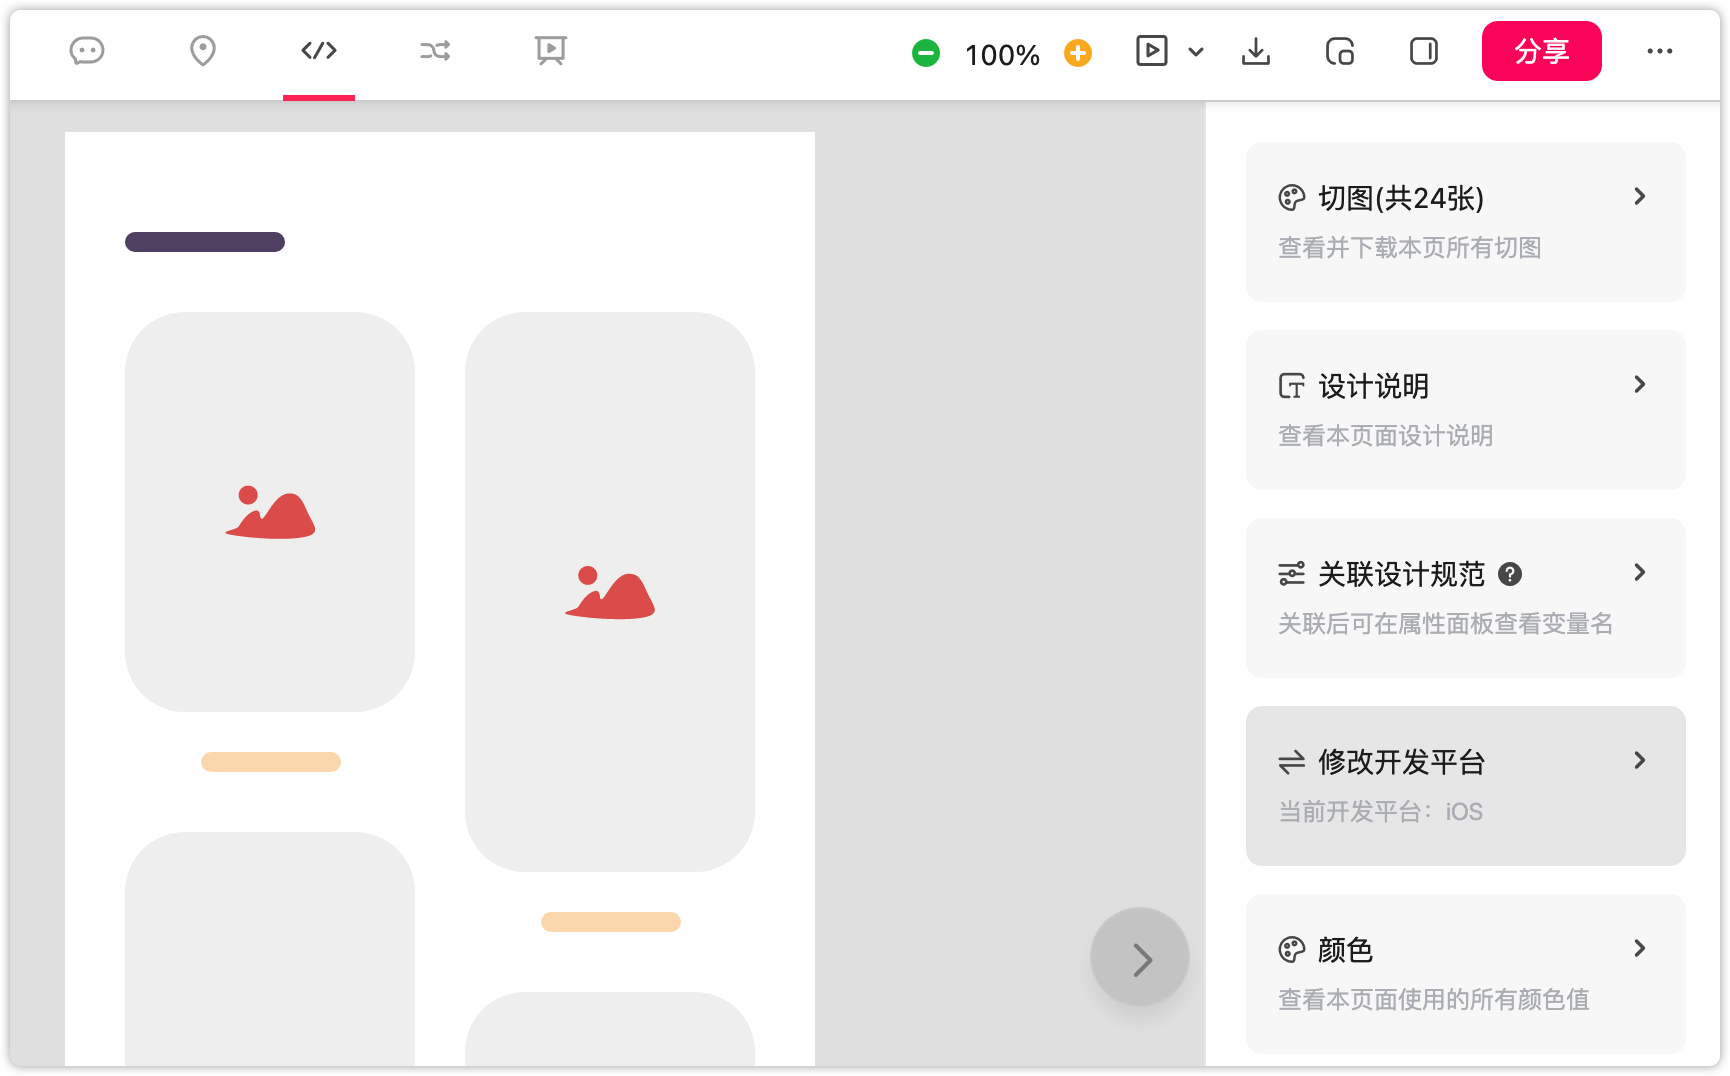This screenshot has height=1076, width=1730.
Task: Click the download icon in toolbar
Action: (x=1256, y=51)
